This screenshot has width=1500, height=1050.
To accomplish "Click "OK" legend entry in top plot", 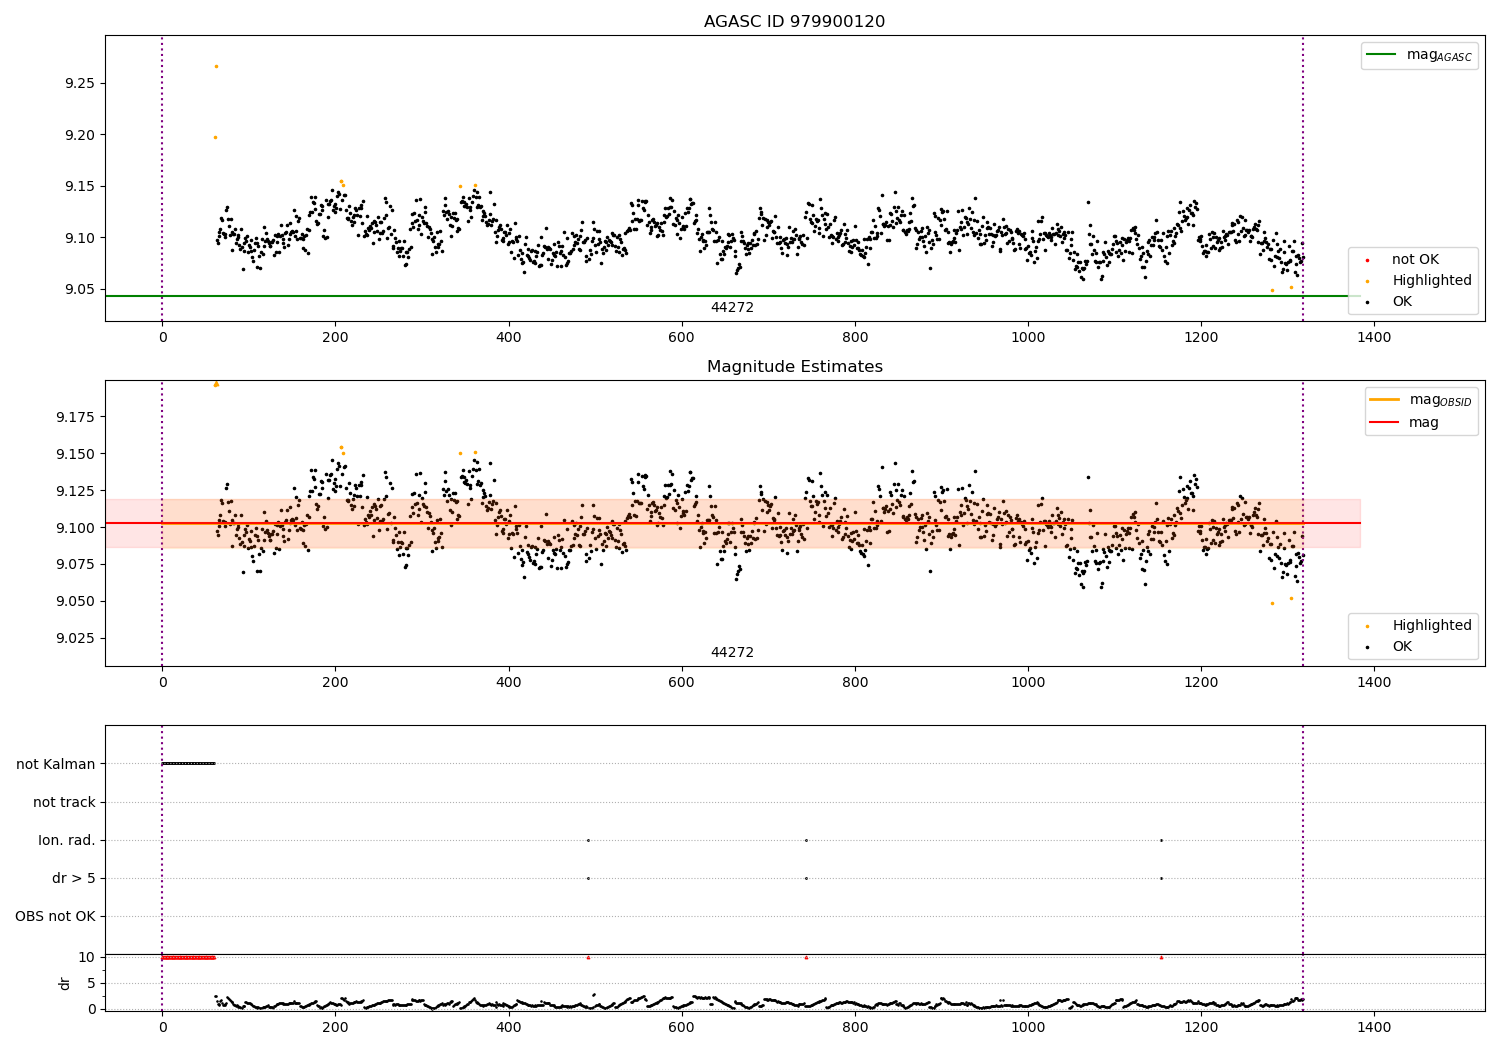I will click(1402, 302).
